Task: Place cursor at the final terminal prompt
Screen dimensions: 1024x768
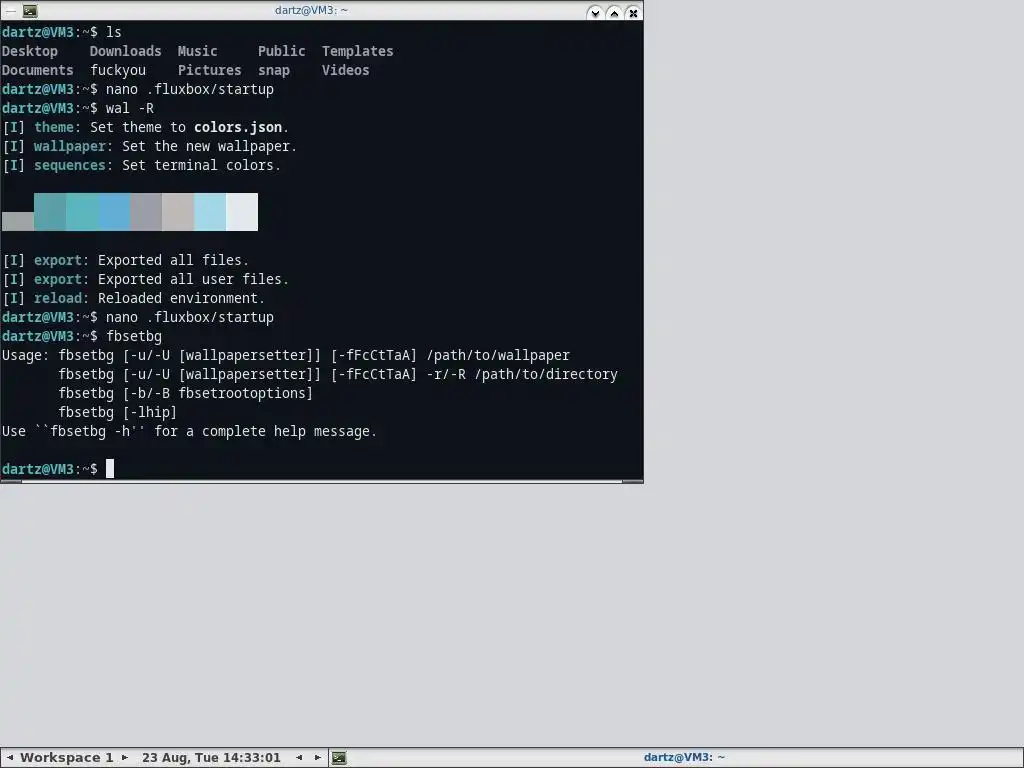Action: [x=110, y=469]
